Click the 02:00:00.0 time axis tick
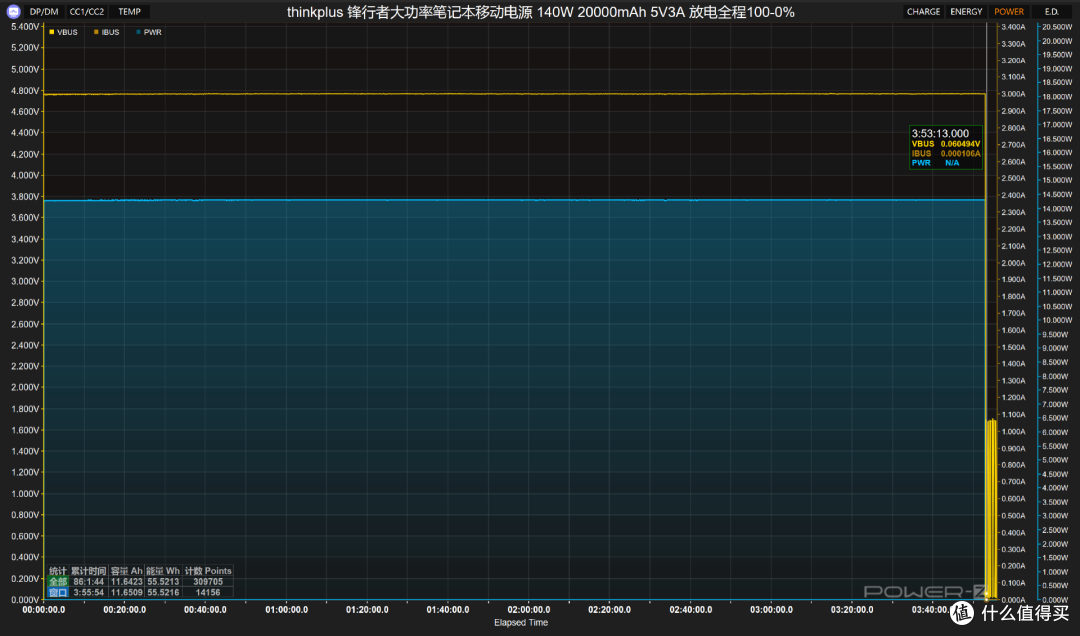 (529, 610)
